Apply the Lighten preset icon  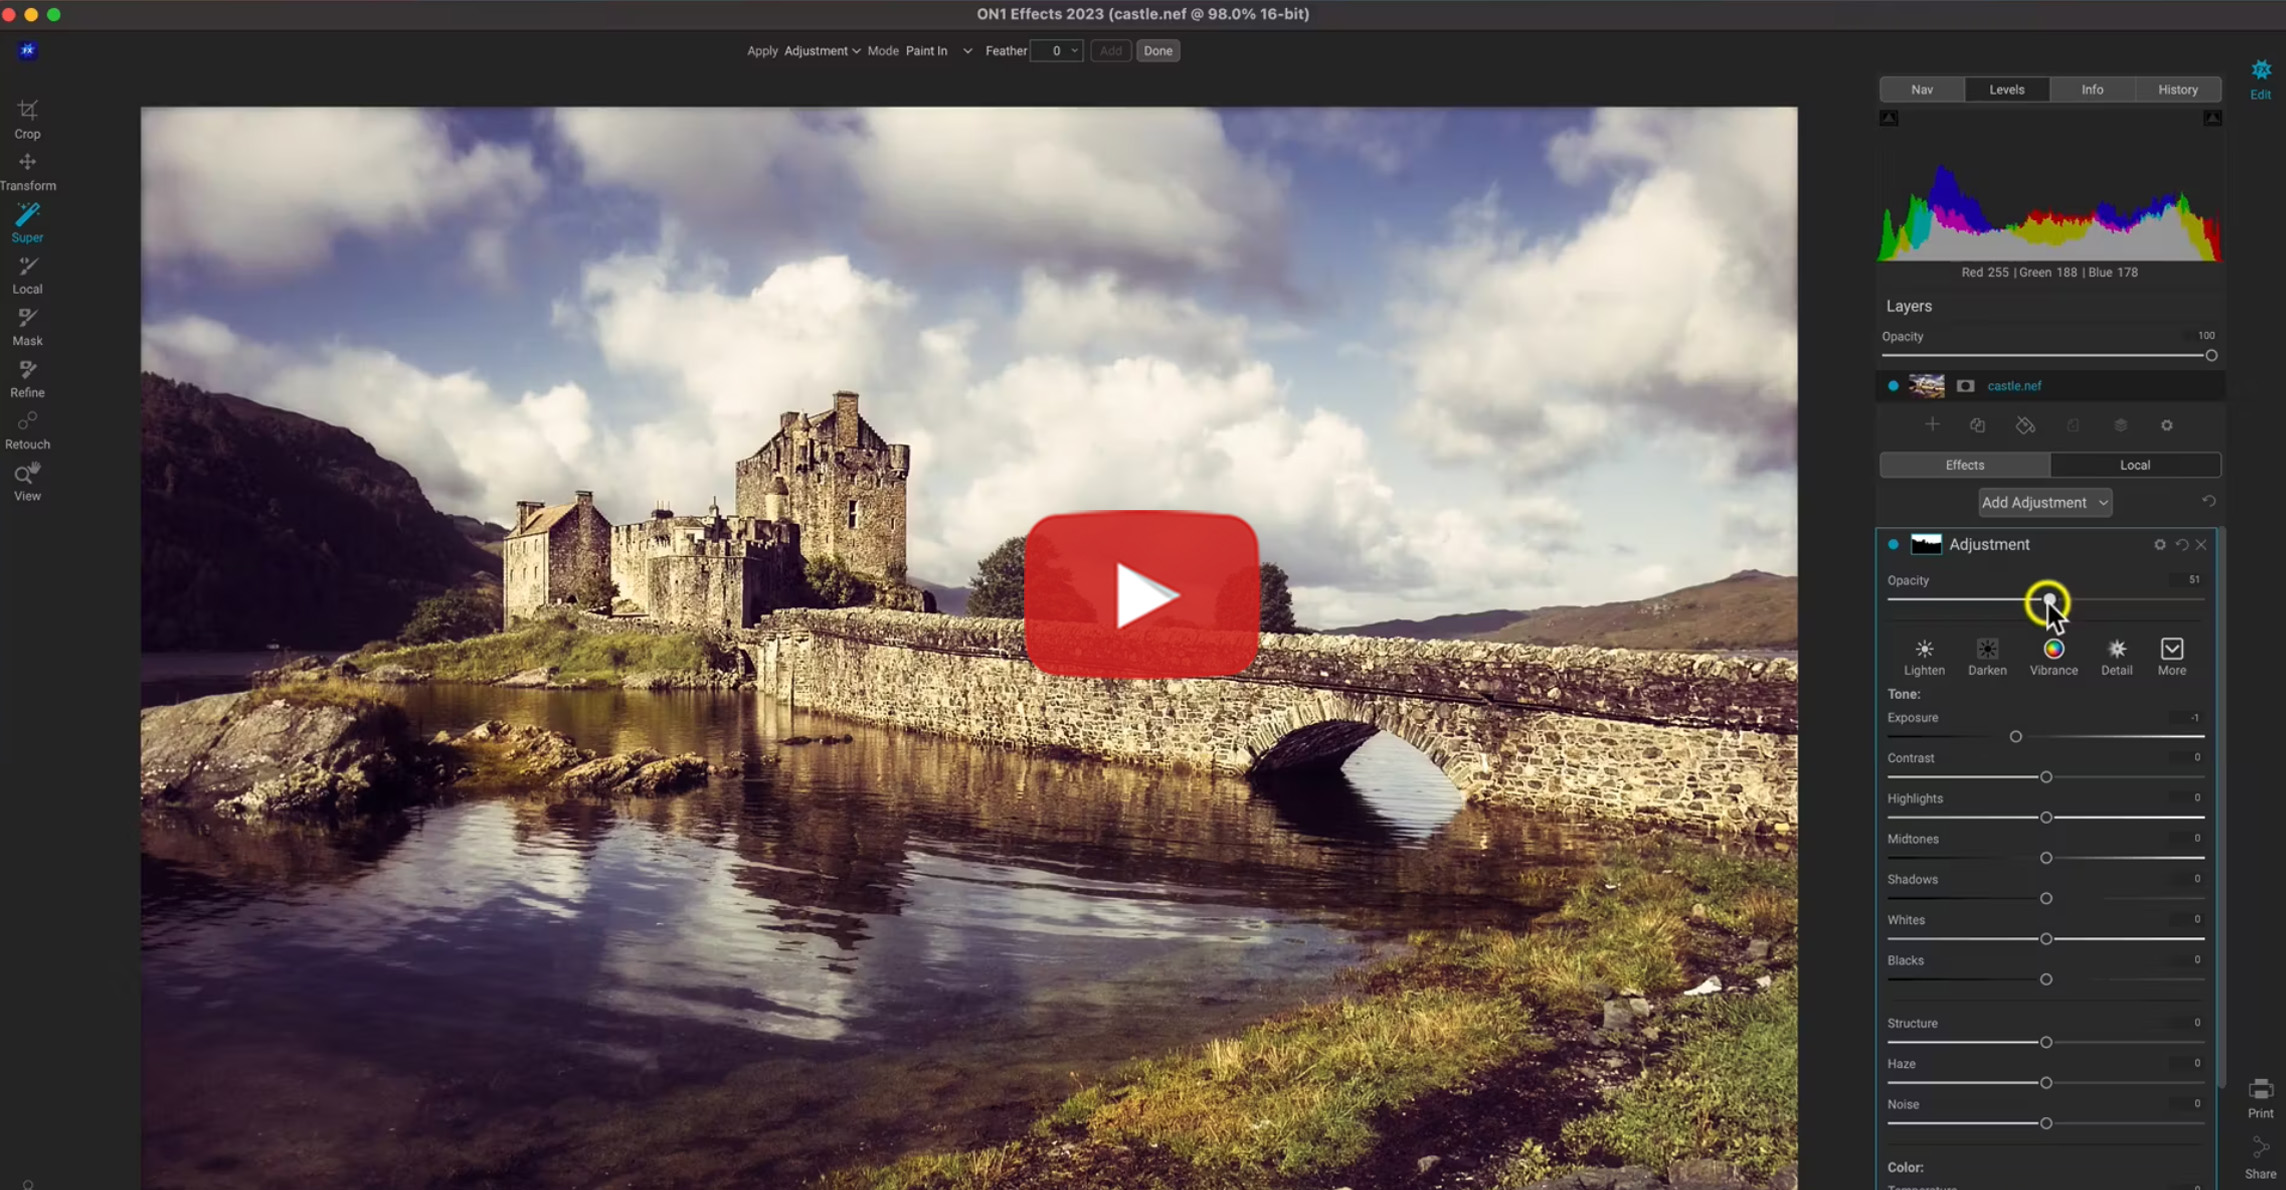pyautogui.click(x=1924, y=658)
